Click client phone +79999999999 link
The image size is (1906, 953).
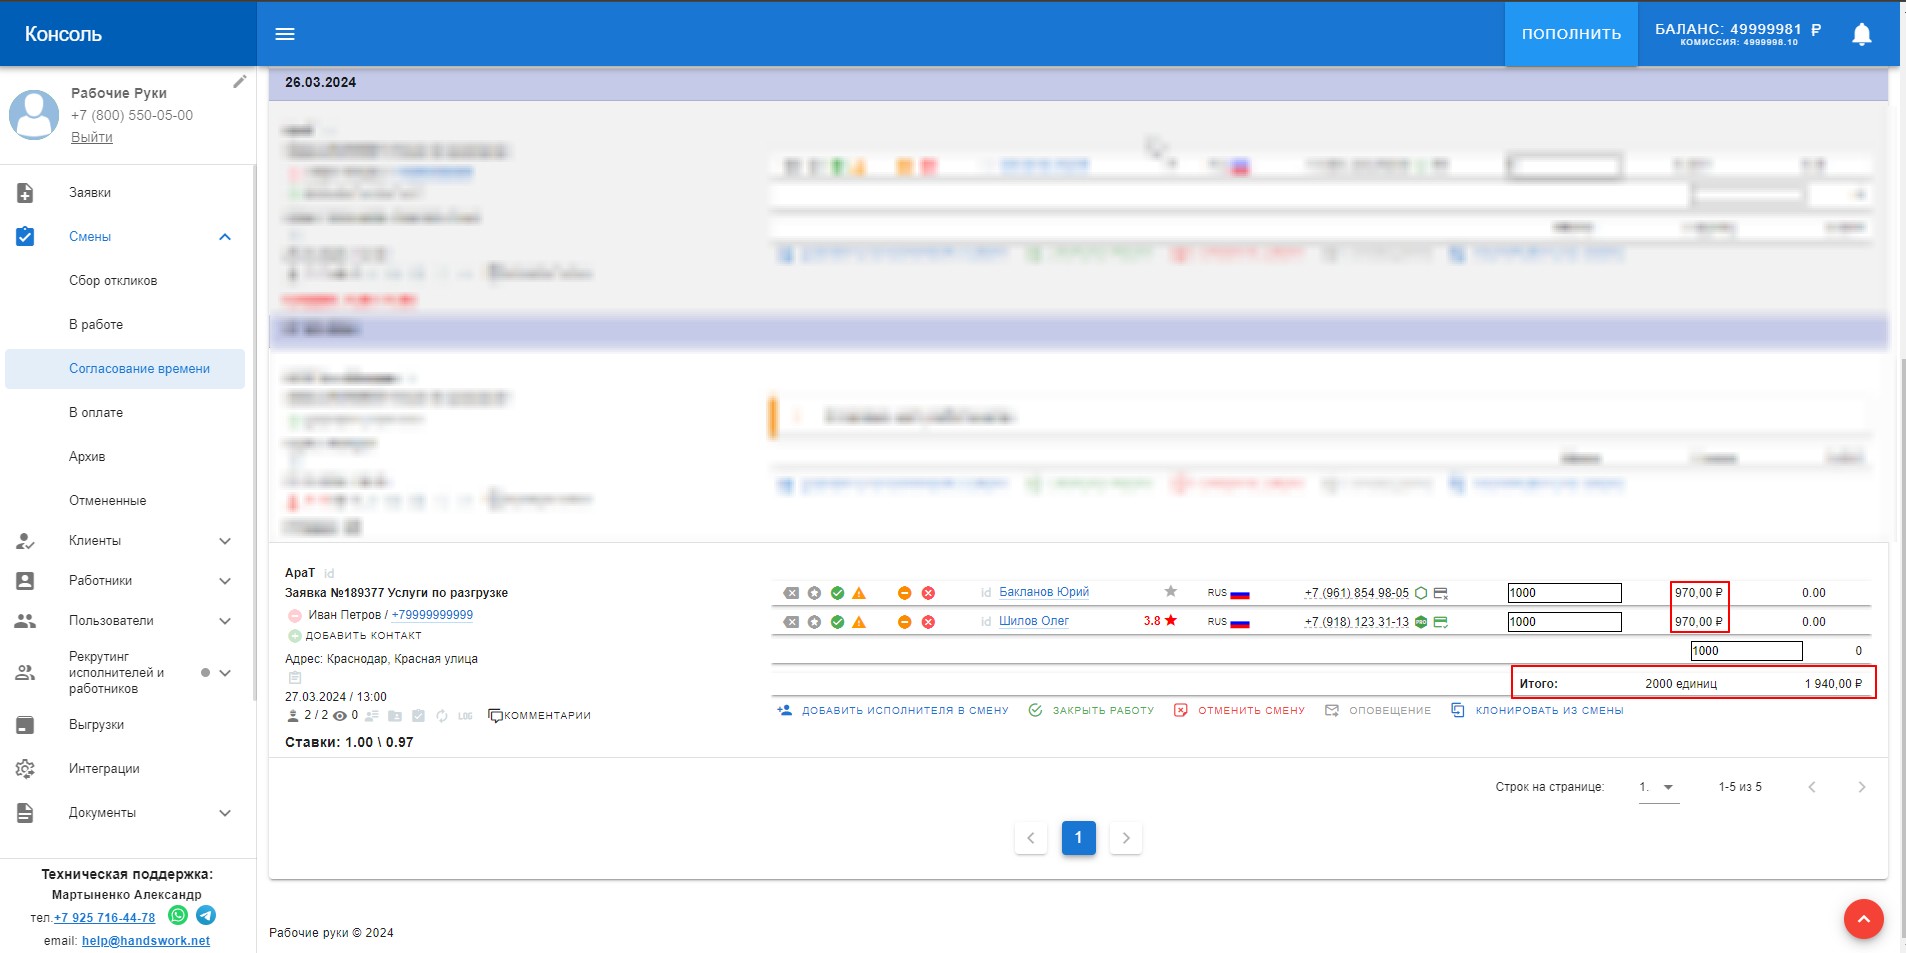(x=432, y=616)
